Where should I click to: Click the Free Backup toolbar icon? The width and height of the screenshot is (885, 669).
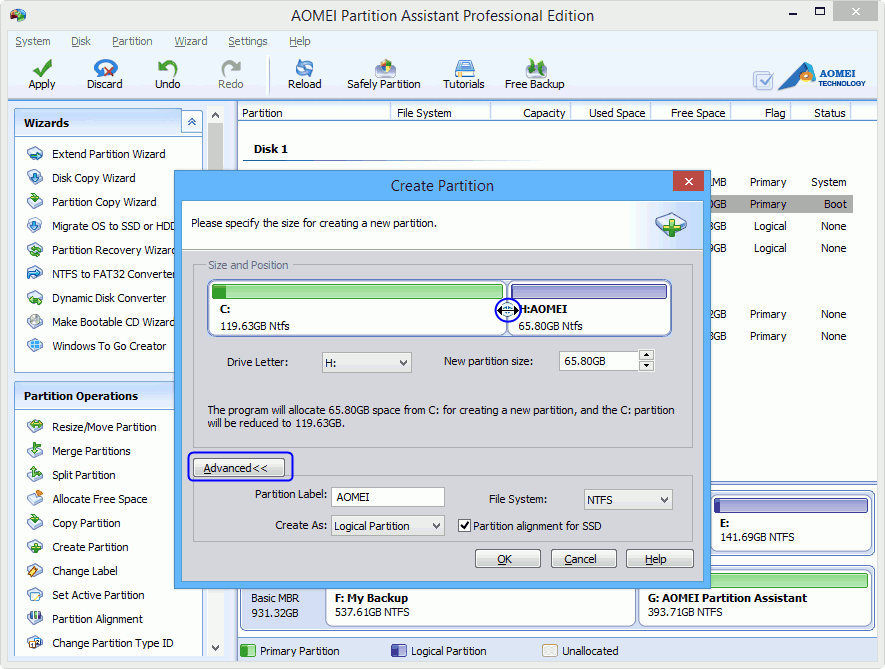click(x=535, y=68)
